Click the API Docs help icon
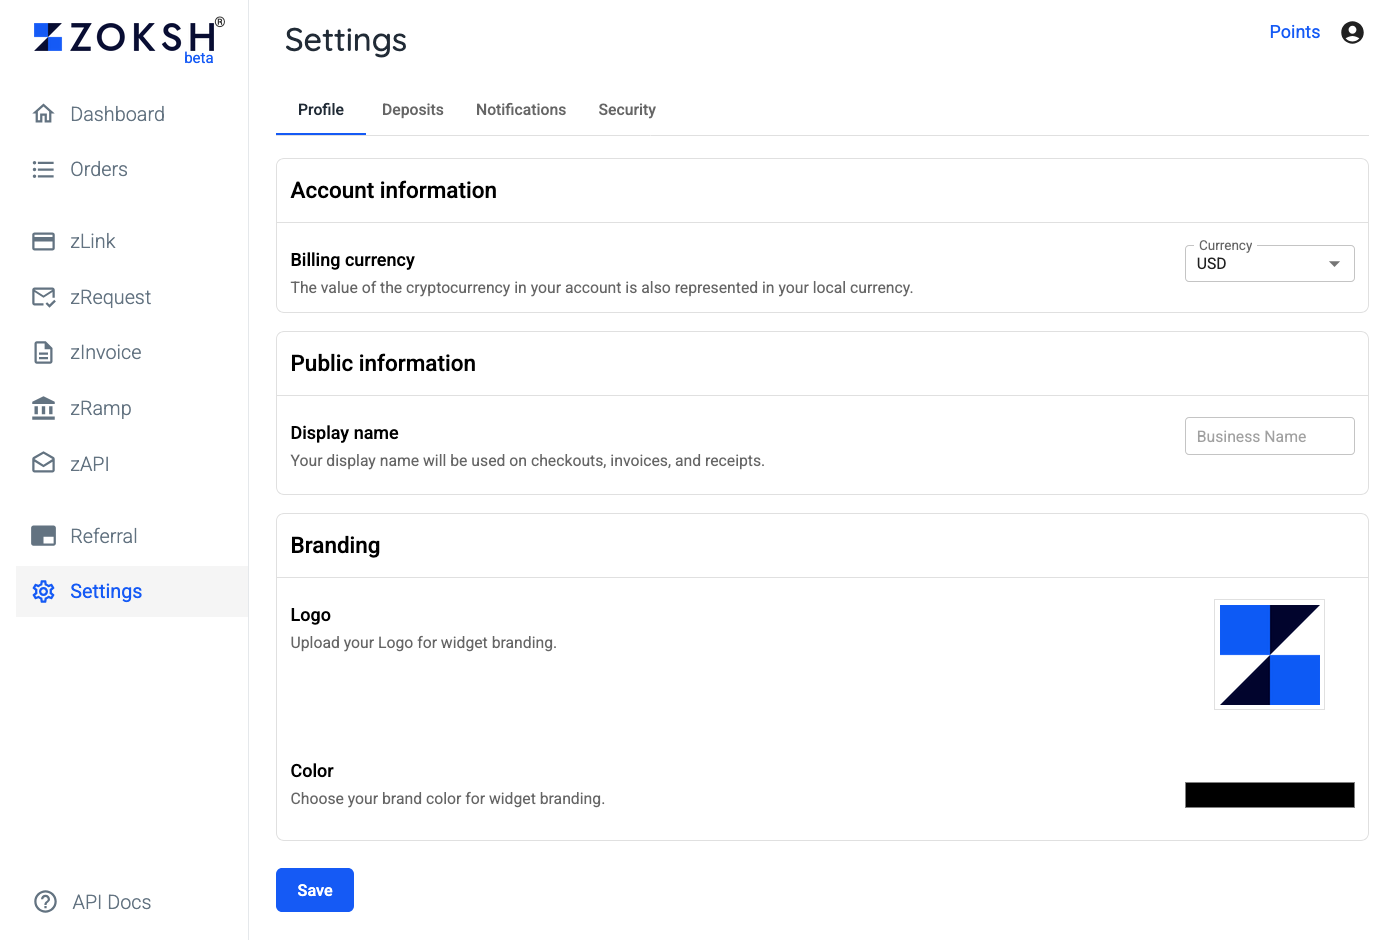This screenshot has width=1396, height=940. tap(45, 902)
